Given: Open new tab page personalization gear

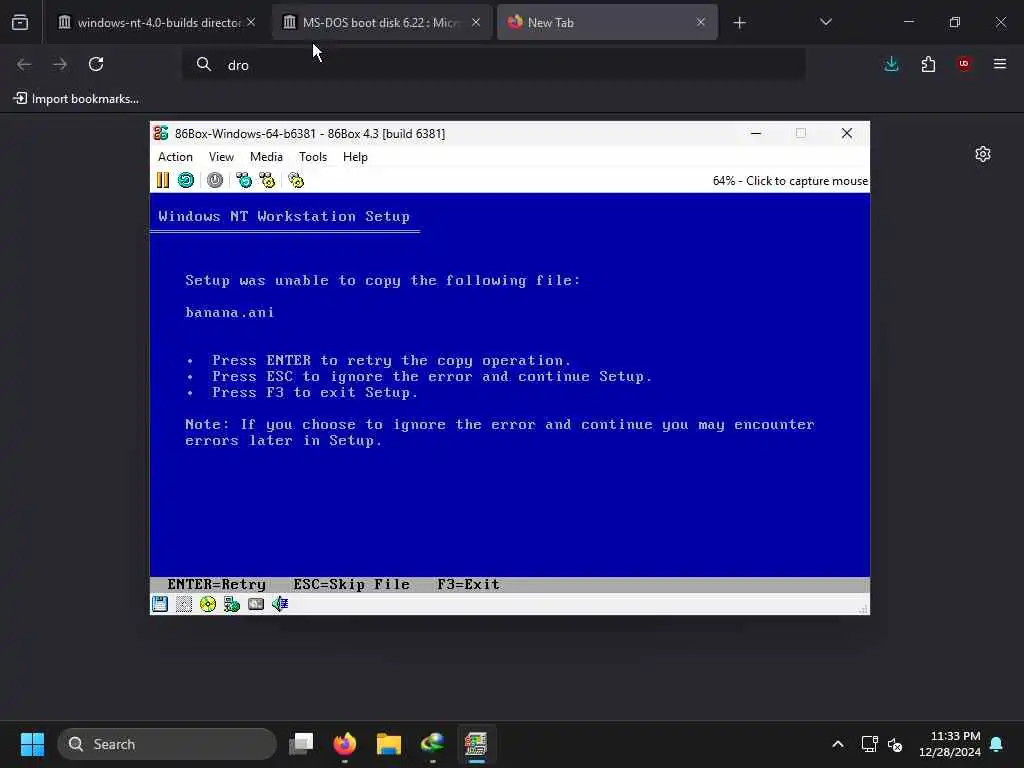Looking at the screenshot, I should coord(983,154).
